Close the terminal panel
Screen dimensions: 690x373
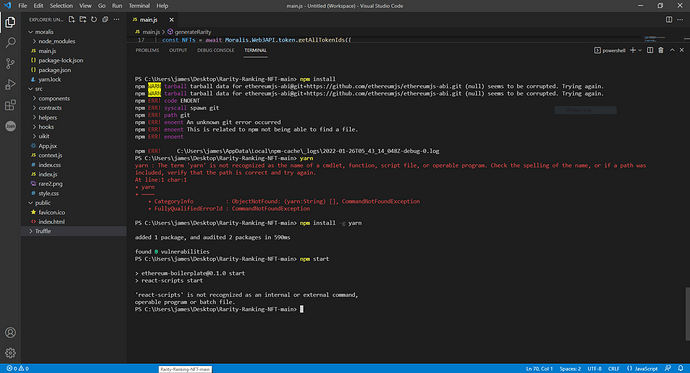[x=682, y=51]
